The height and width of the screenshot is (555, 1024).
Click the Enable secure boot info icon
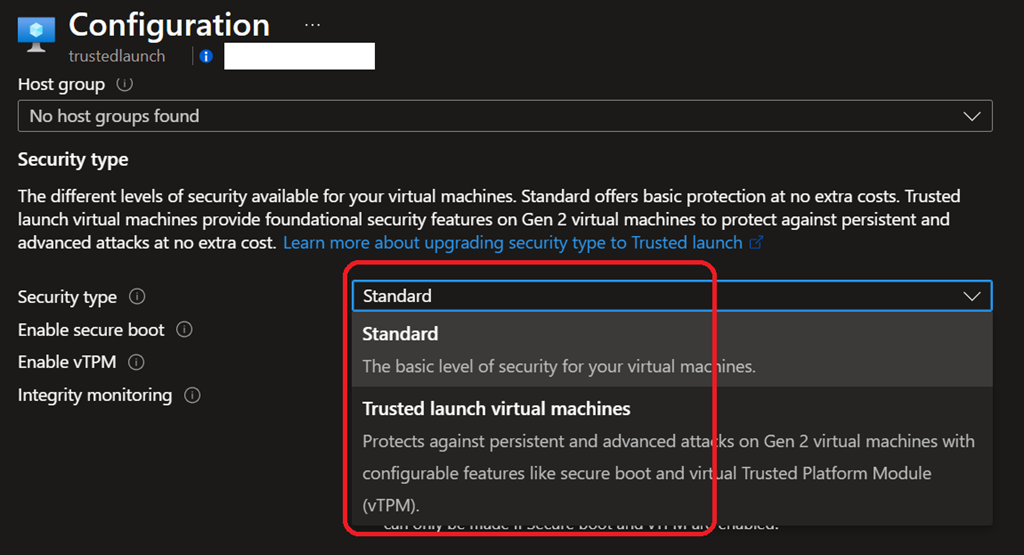click(x=184, y=329)
